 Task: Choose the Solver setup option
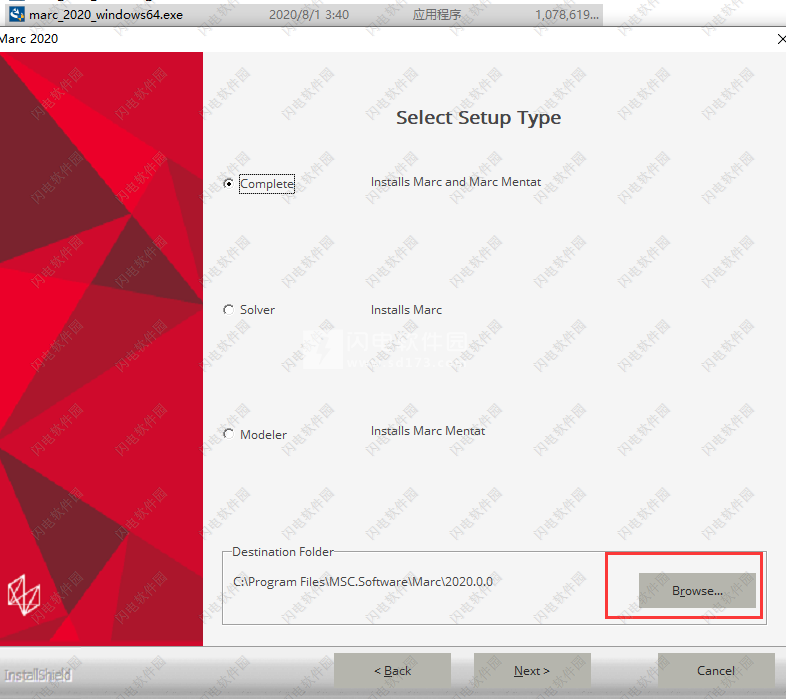point(229,309)
